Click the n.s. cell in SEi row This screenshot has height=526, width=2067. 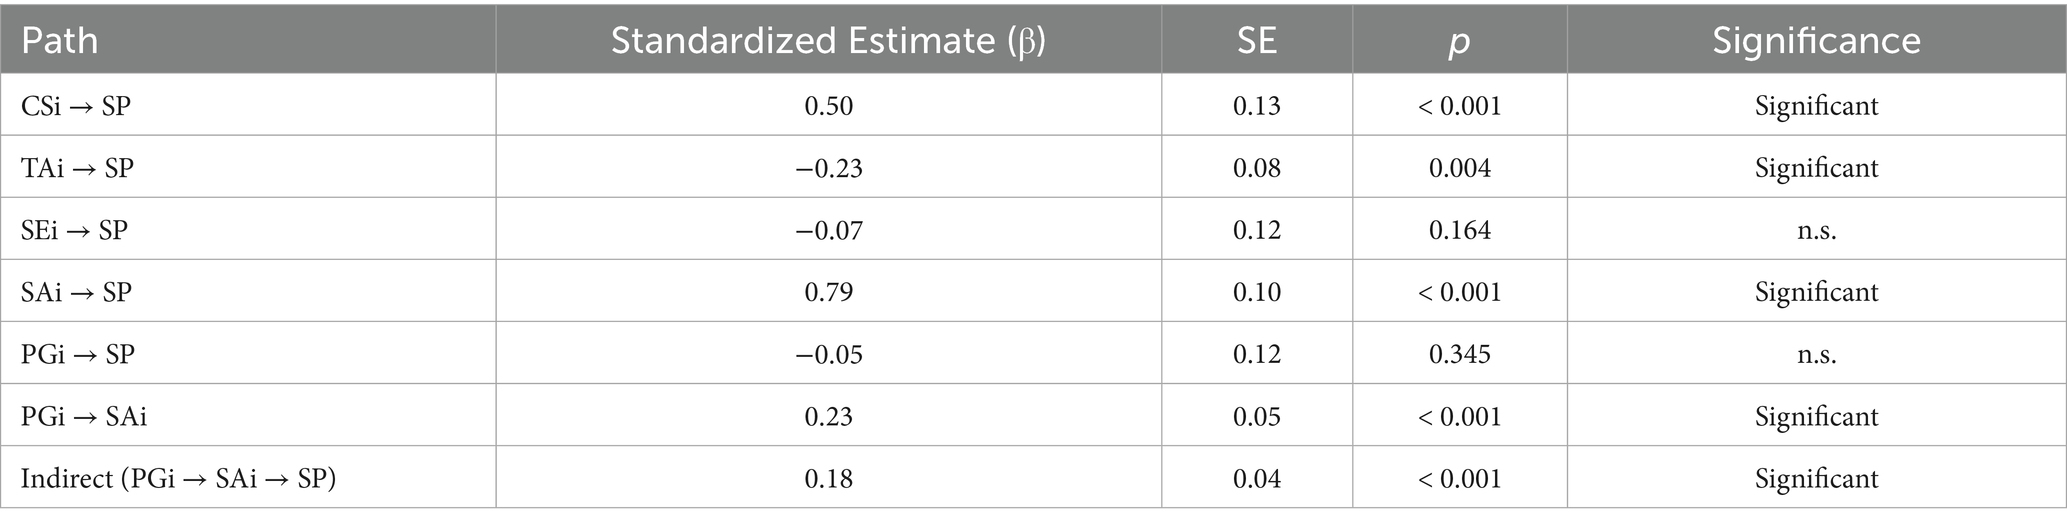point(1816,230)
